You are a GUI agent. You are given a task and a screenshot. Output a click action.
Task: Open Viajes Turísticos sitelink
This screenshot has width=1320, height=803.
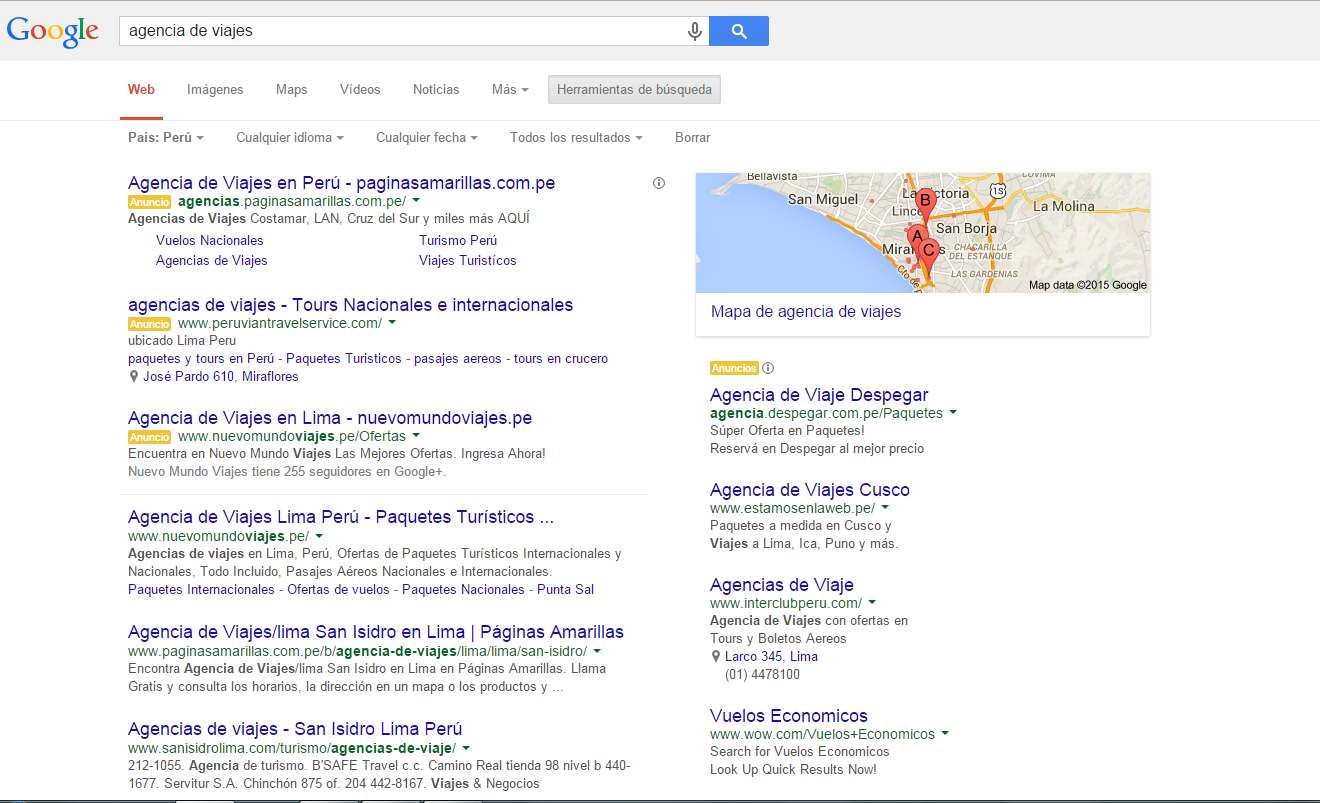(468, 260)
